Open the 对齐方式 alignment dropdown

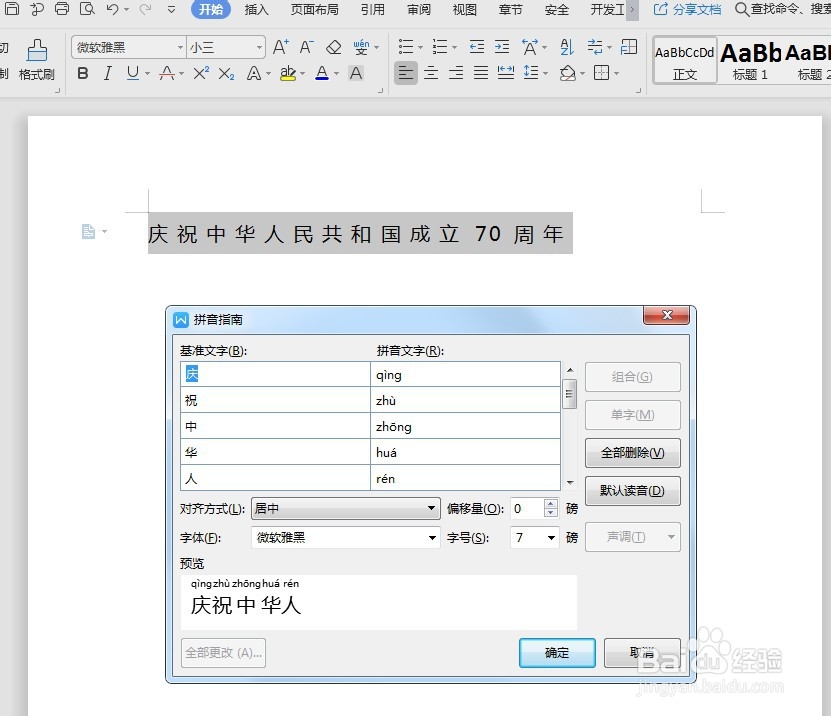[x=432, y=508]
